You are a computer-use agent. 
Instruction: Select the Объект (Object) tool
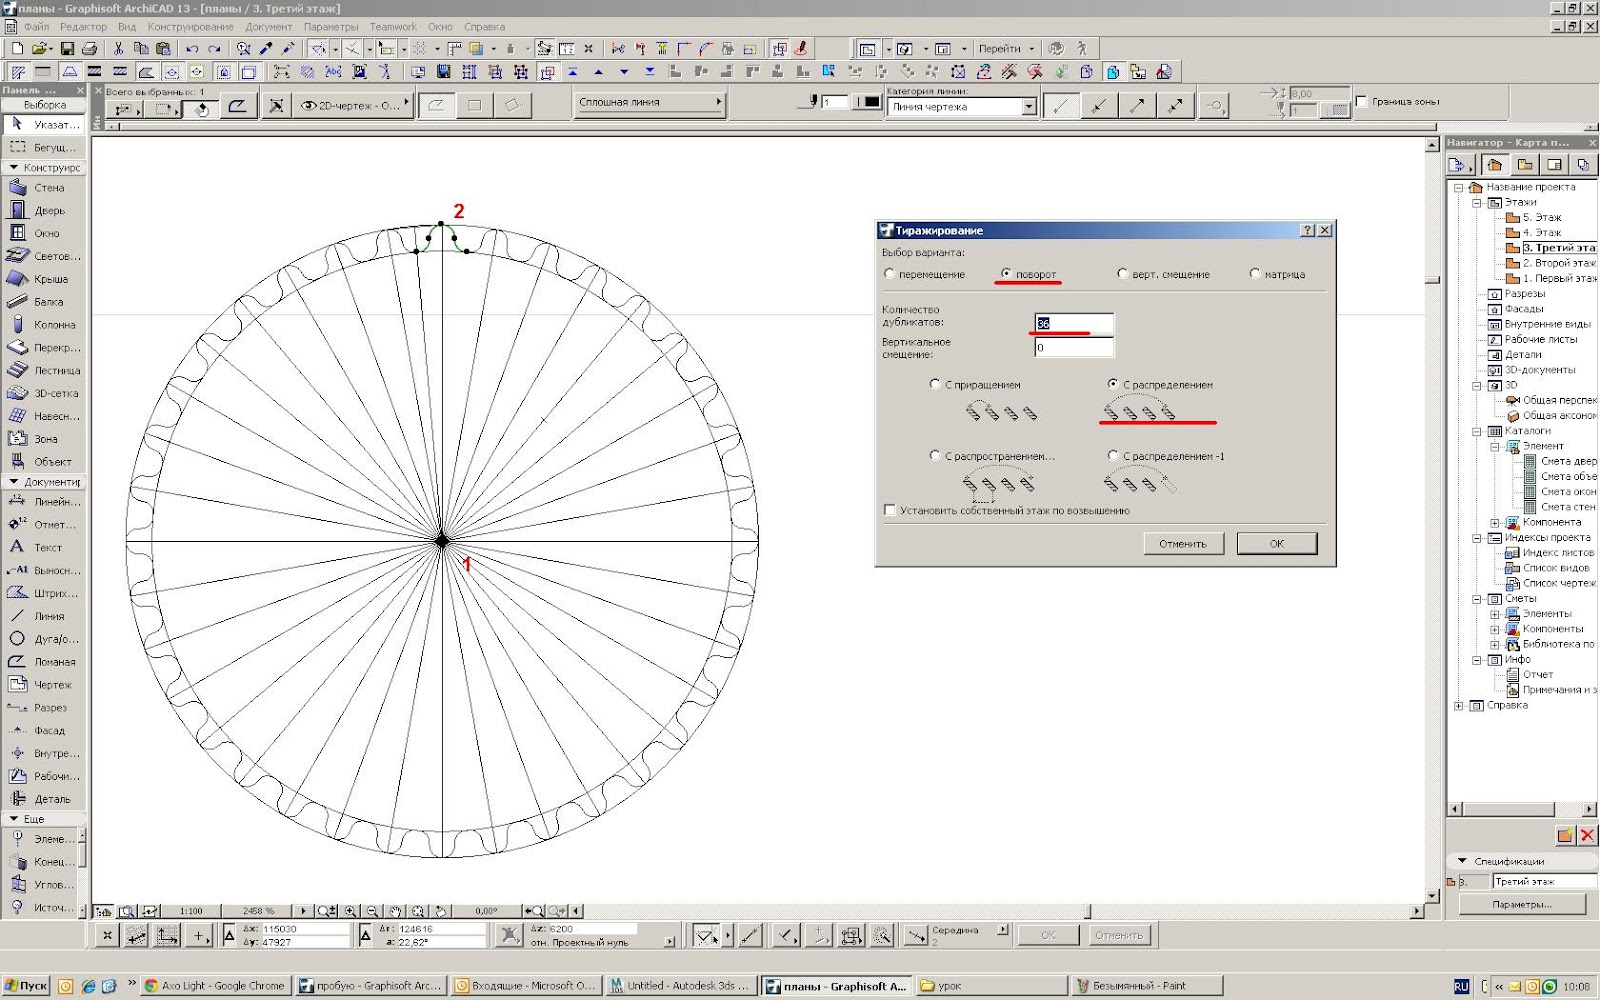click(44, 462)
